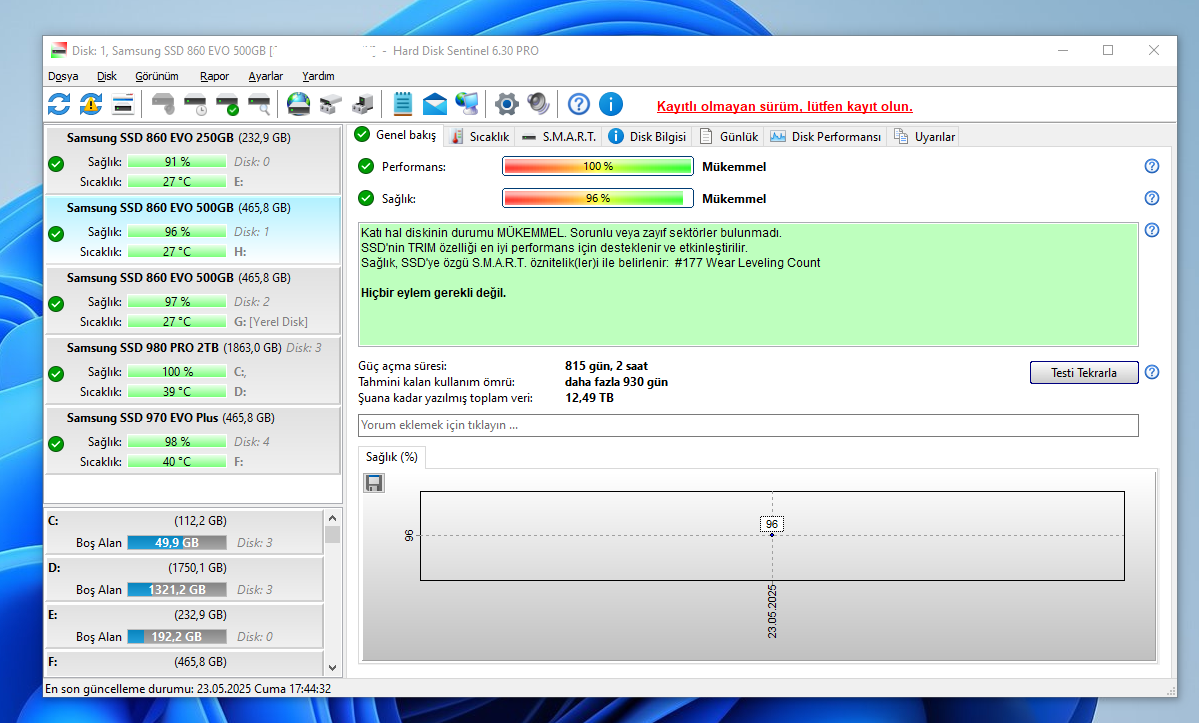Select Samsung SSD 970 EVO Plus disk entry
Screen dimensions: 1199x723
(193, 440)
